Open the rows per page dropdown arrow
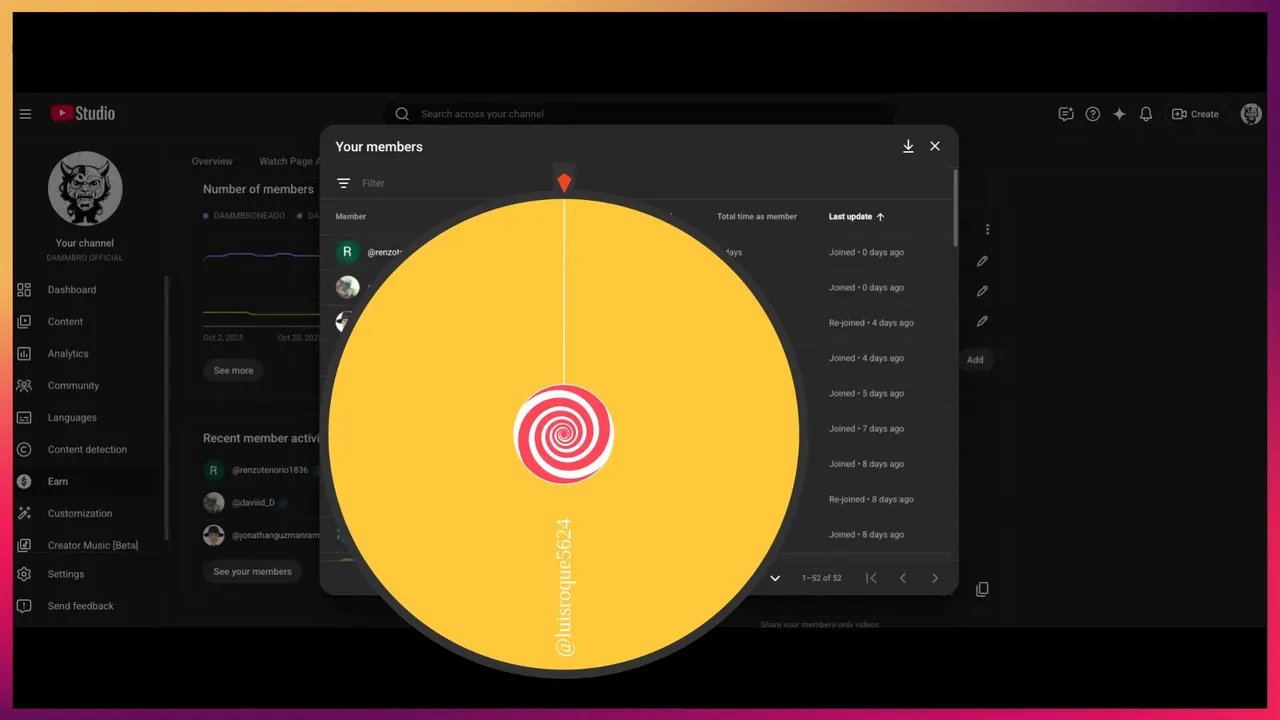Image resolution: width=1280 pixels, height=720 pixels. pyautogui.click(x=775, y=578)
